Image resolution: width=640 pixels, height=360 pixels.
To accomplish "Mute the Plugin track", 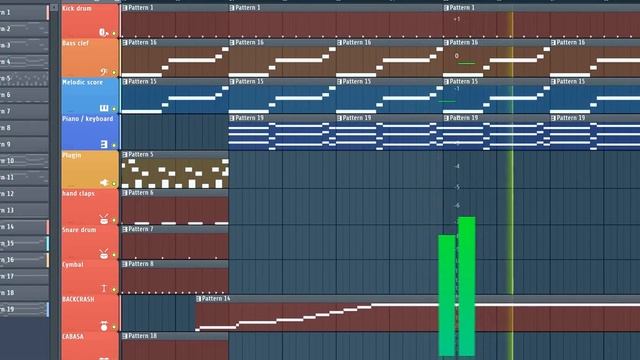I will (114, 184).
